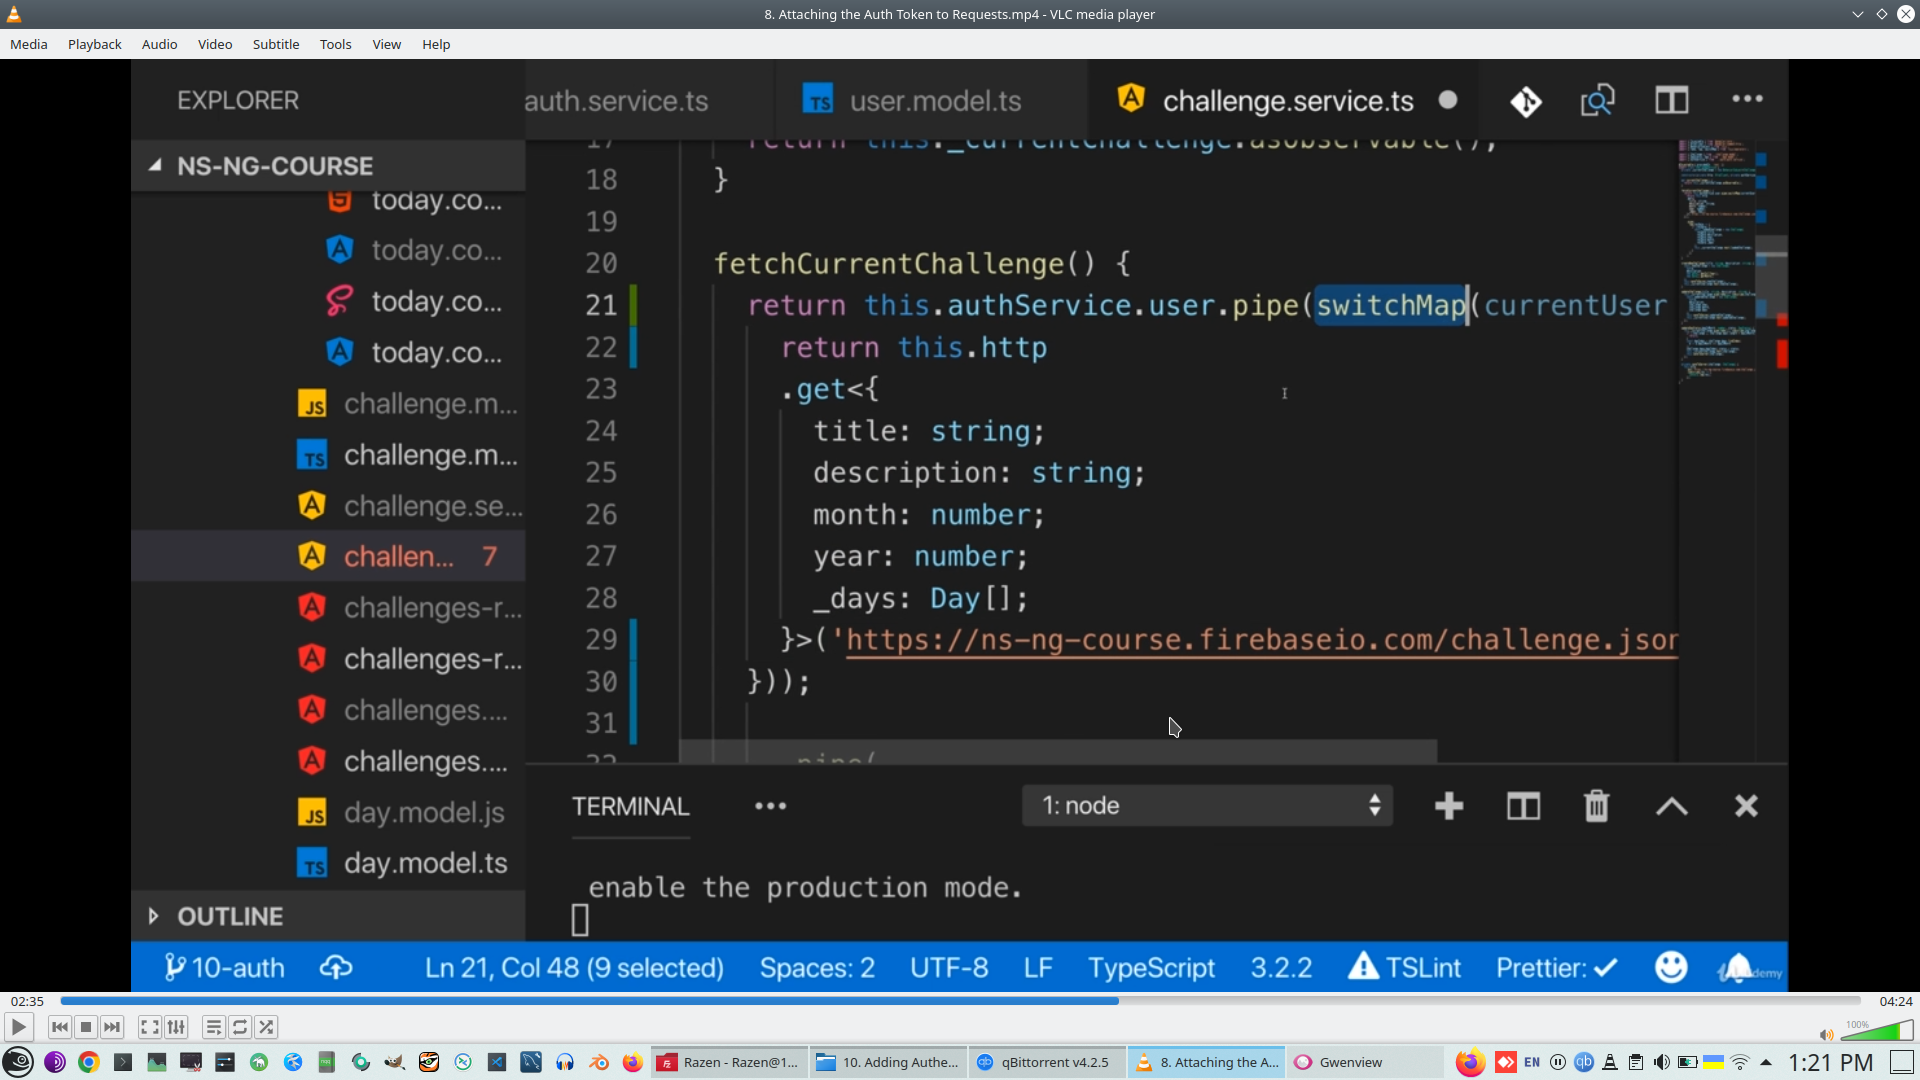
Task: Click the kill terminal trash icon
Action: point(1597,806)
